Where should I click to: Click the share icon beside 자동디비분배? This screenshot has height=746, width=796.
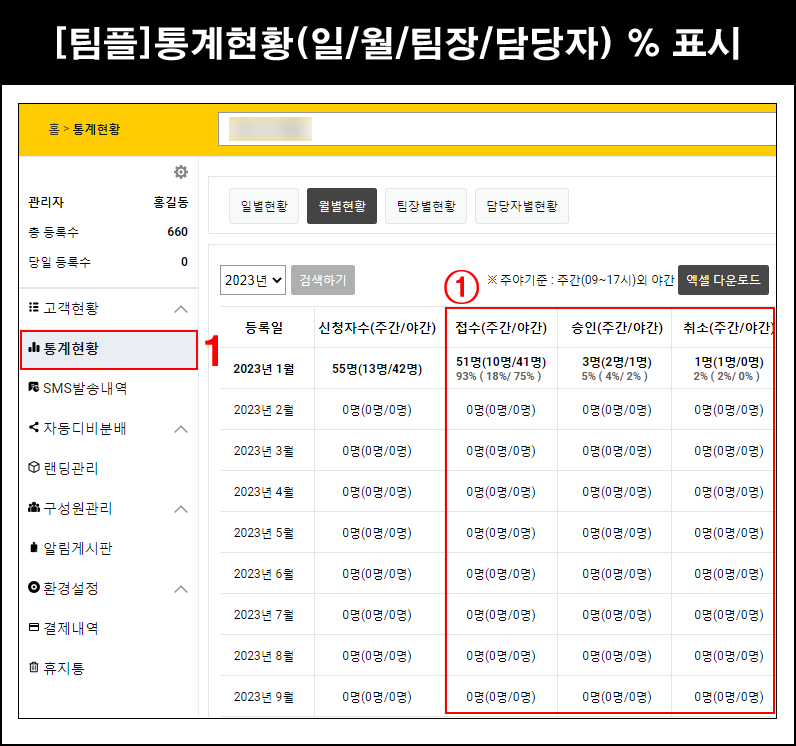pyautogui.click(x=34, y=428)
